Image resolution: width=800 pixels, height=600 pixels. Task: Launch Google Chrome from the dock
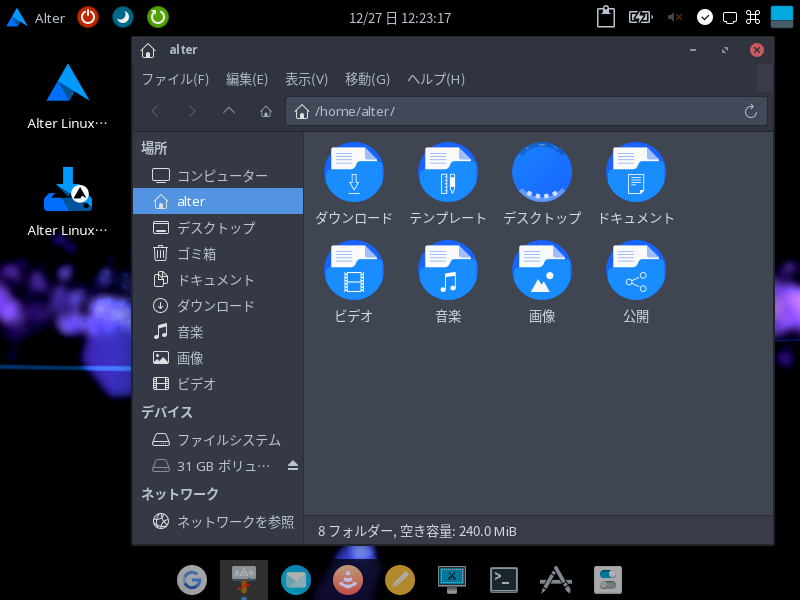click(x=192, y=579)
